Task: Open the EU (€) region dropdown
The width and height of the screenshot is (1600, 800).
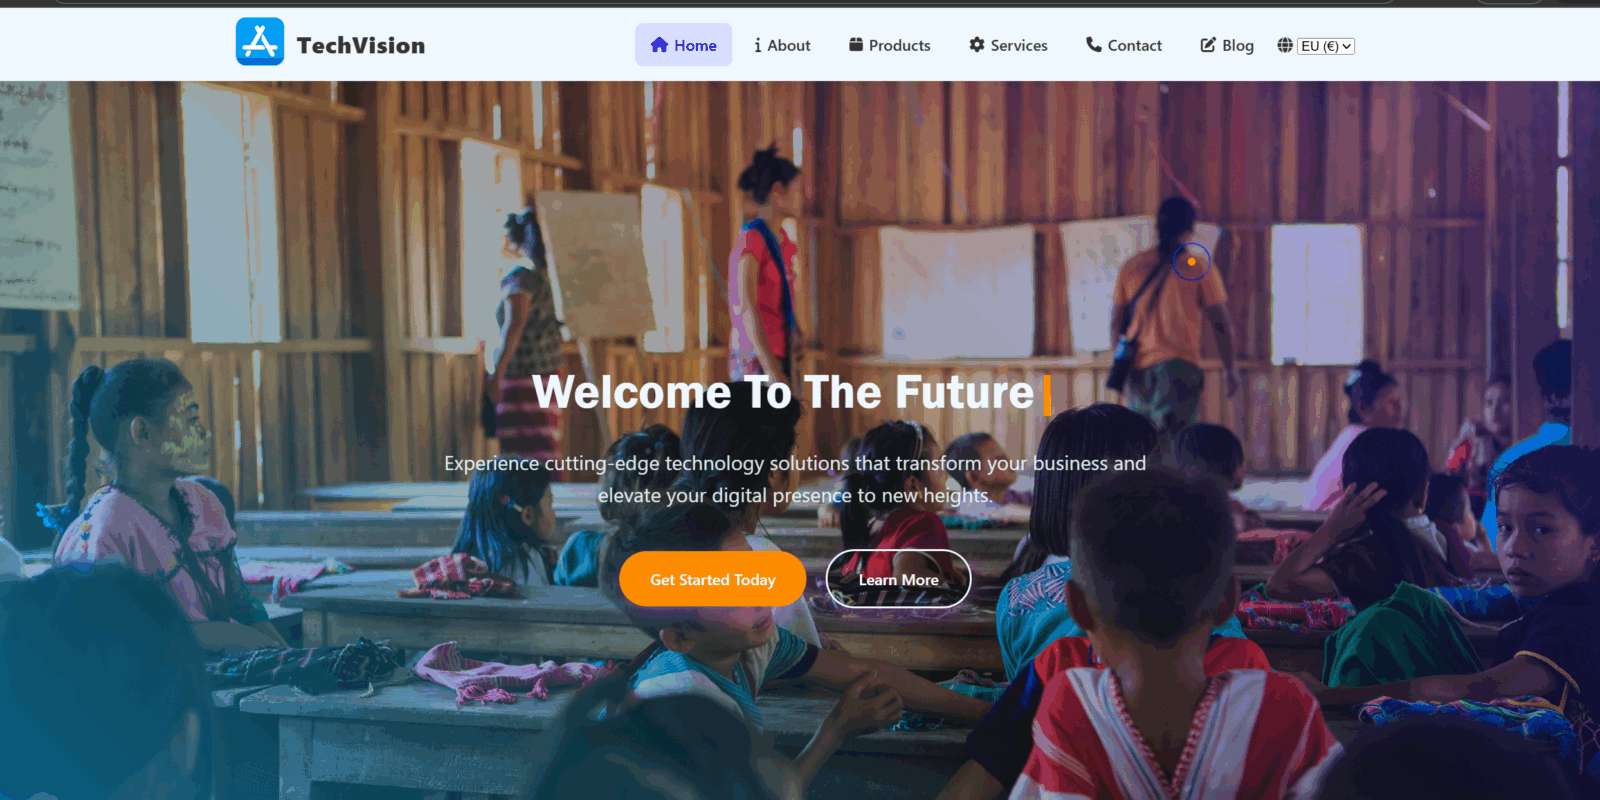Action: click(x=1326, y=46)
